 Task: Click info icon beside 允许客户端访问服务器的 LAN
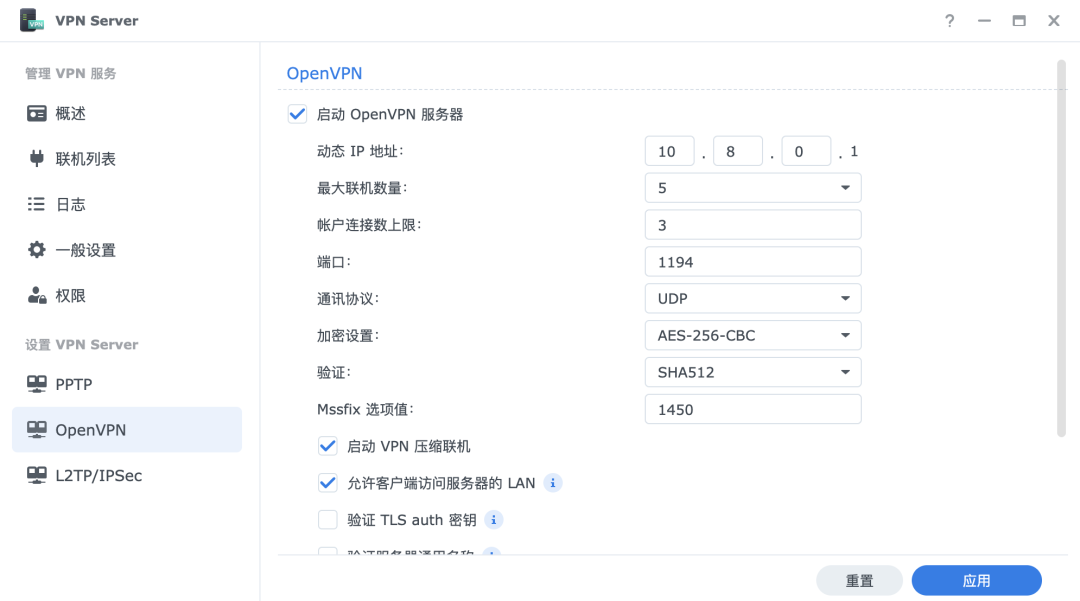point(553,483)
